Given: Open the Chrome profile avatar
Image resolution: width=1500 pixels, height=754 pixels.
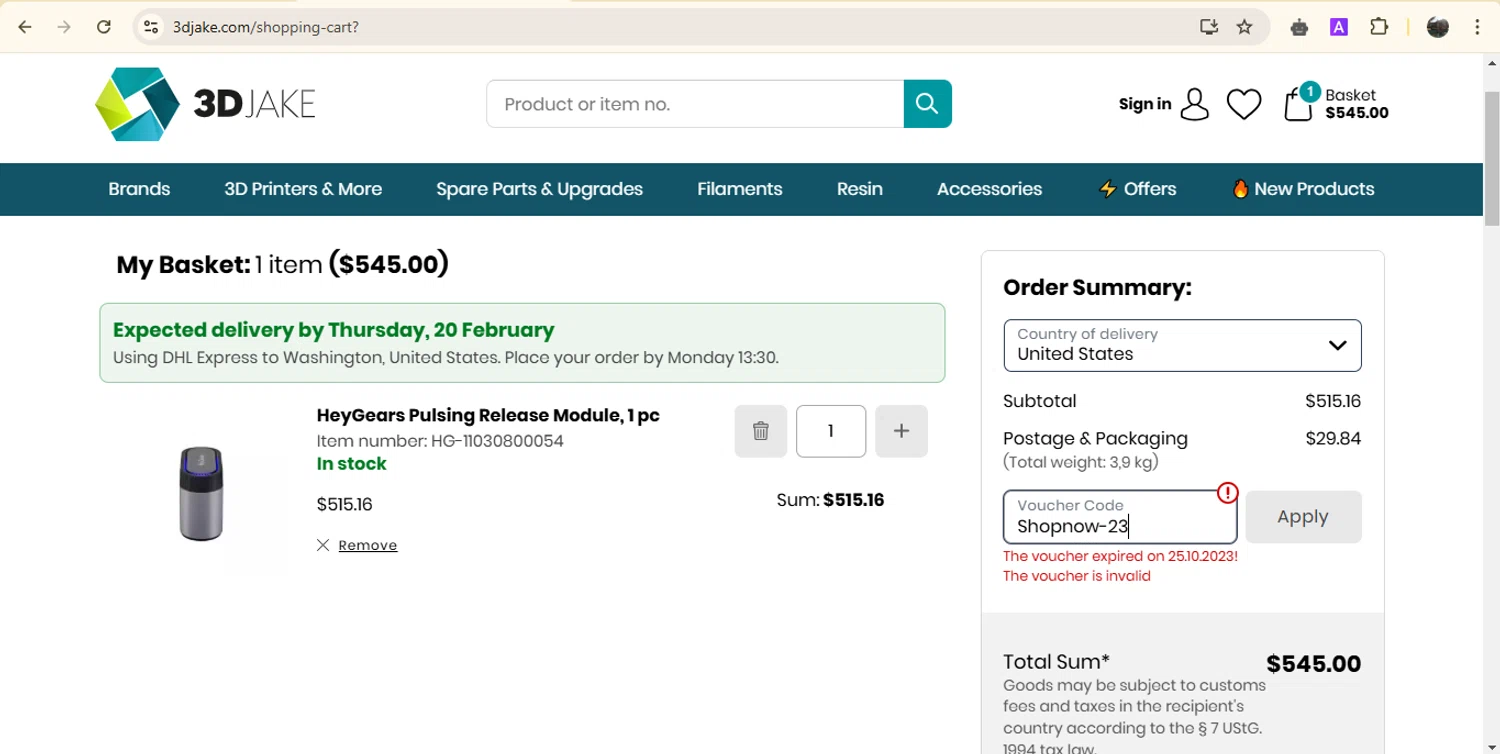Looking at the screenshot, I should tap(1438, 27).
